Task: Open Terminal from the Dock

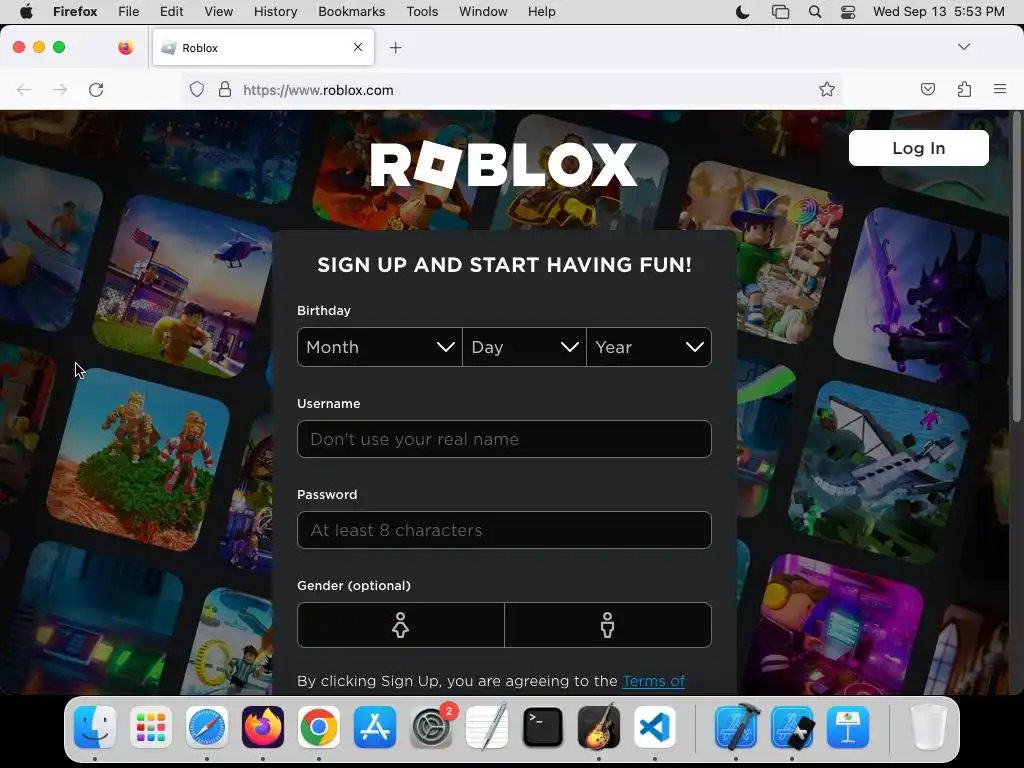Action: pos(543,727)
